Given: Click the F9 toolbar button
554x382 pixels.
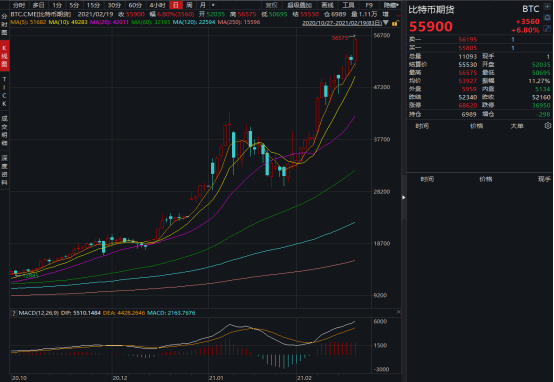Looking at the screenshot, I should pyautogui.click(x=369, y=5).
